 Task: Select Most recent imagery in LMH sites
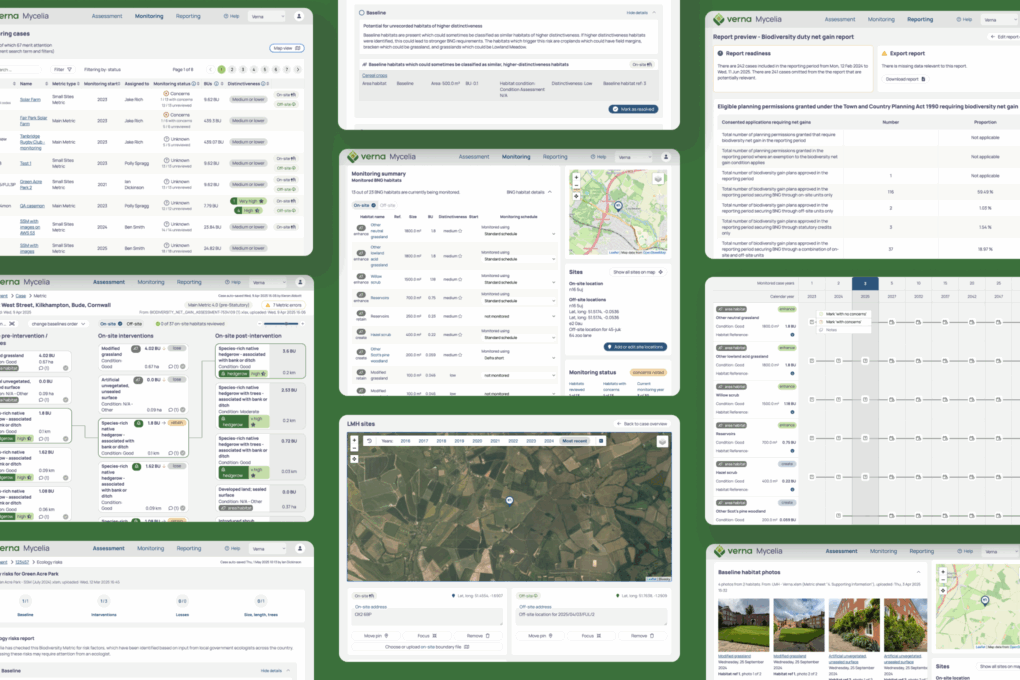coord(575,441)
